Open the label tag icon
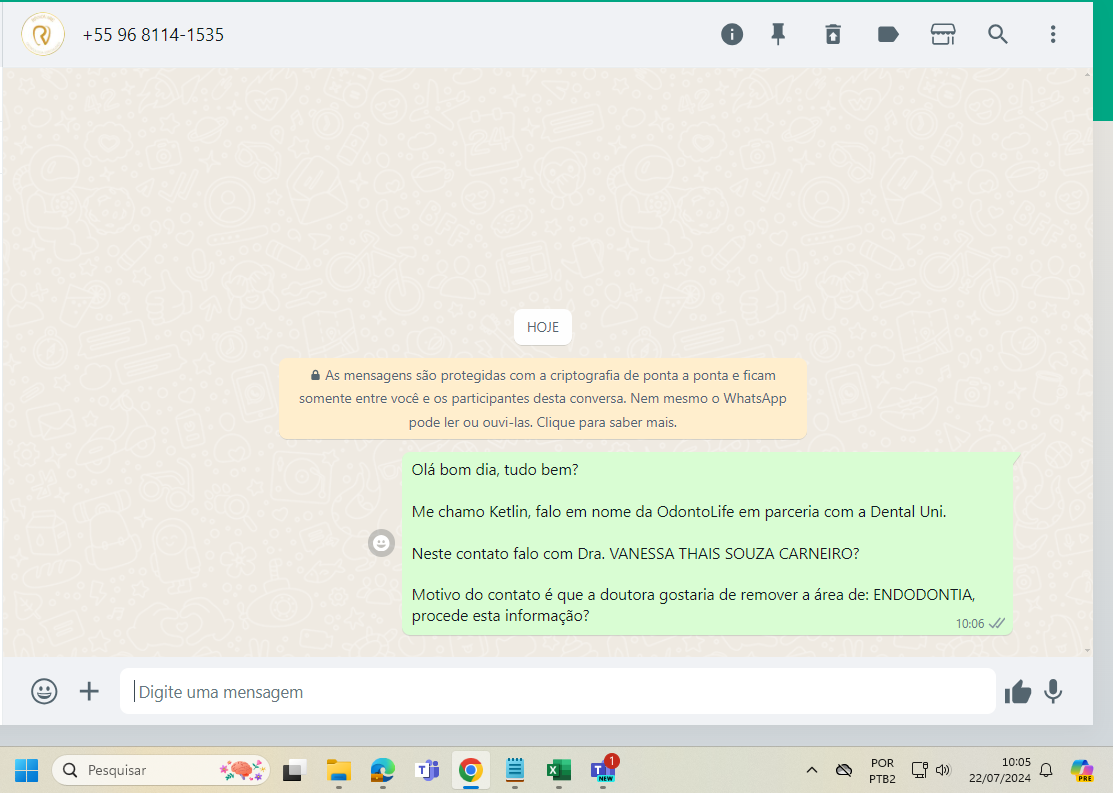 click(x=888, y=34)
